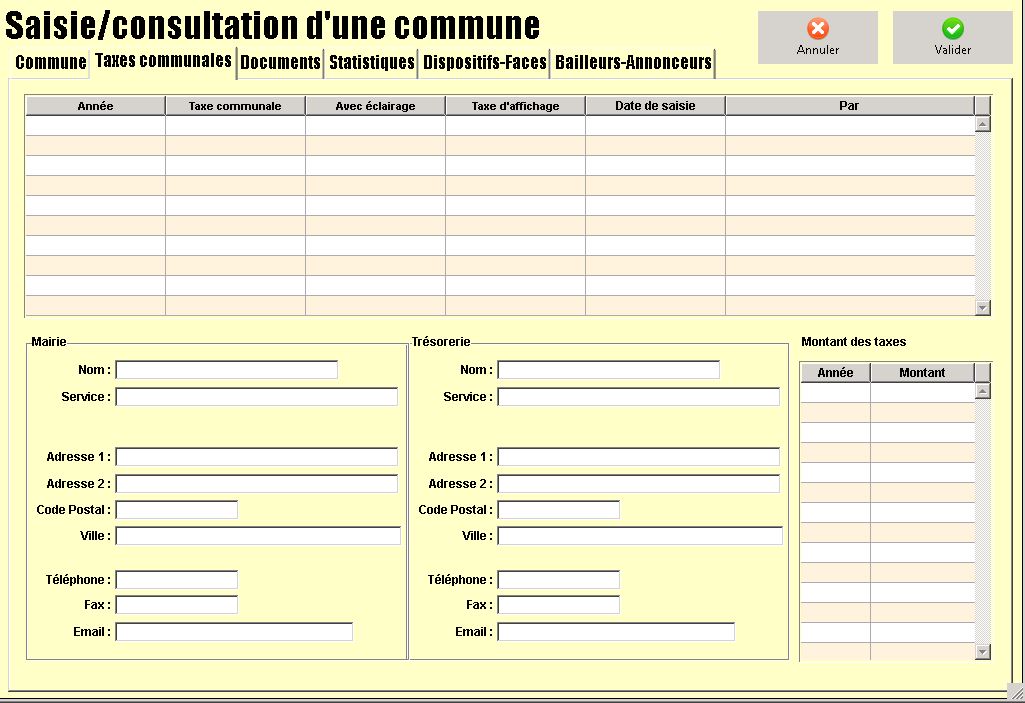Click the Mairie Téléphone field
The height and width of the screenshot is (703, 1025).
(x=176, y=579)
